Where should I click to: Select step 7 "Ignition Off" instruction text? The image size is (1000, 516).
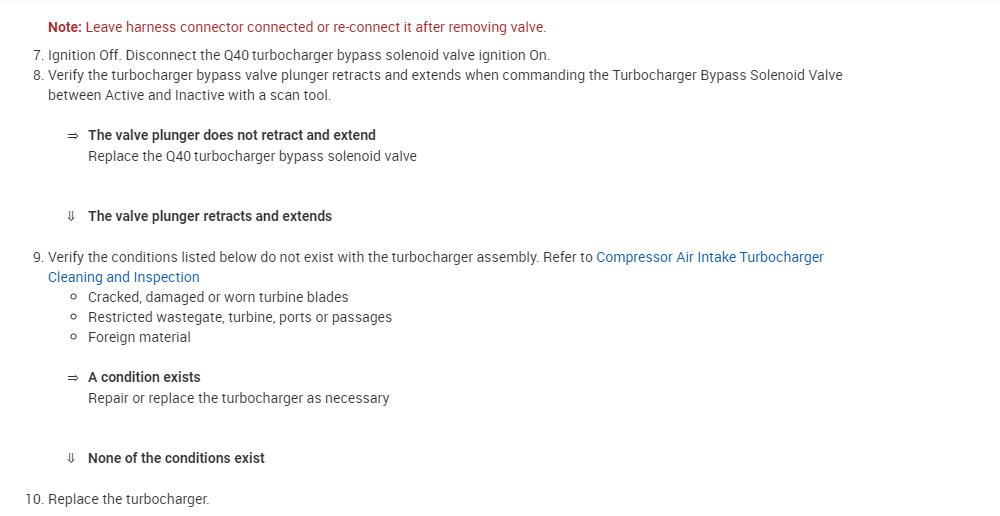pos(298,55)
